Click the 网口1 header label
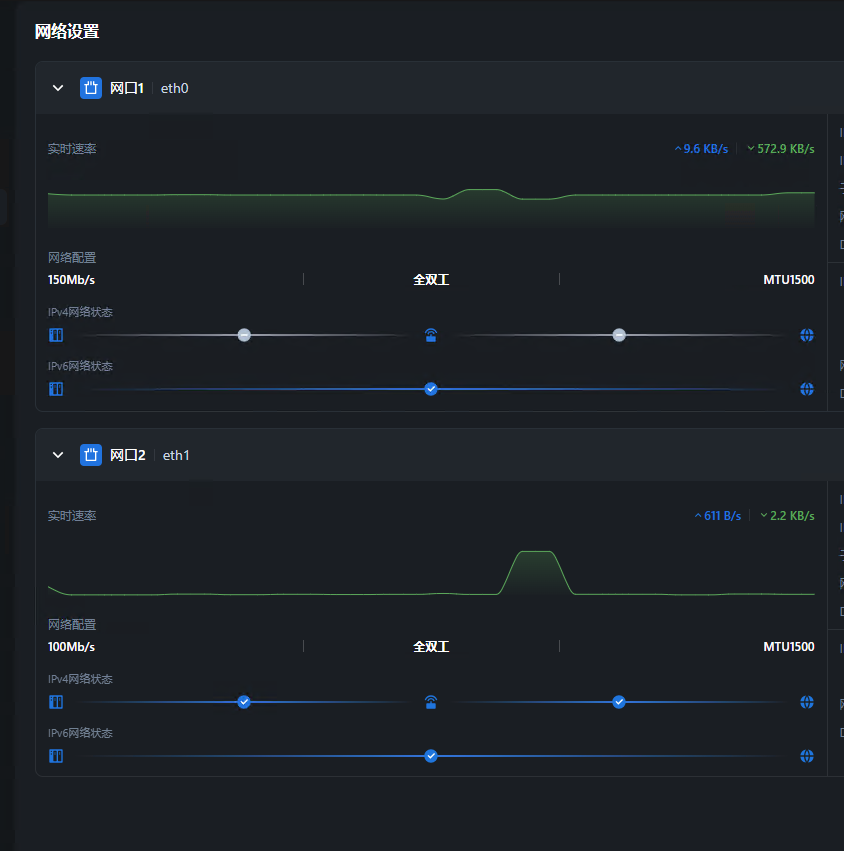This screenshot has width=844, height=851. (x=127, y=88)
